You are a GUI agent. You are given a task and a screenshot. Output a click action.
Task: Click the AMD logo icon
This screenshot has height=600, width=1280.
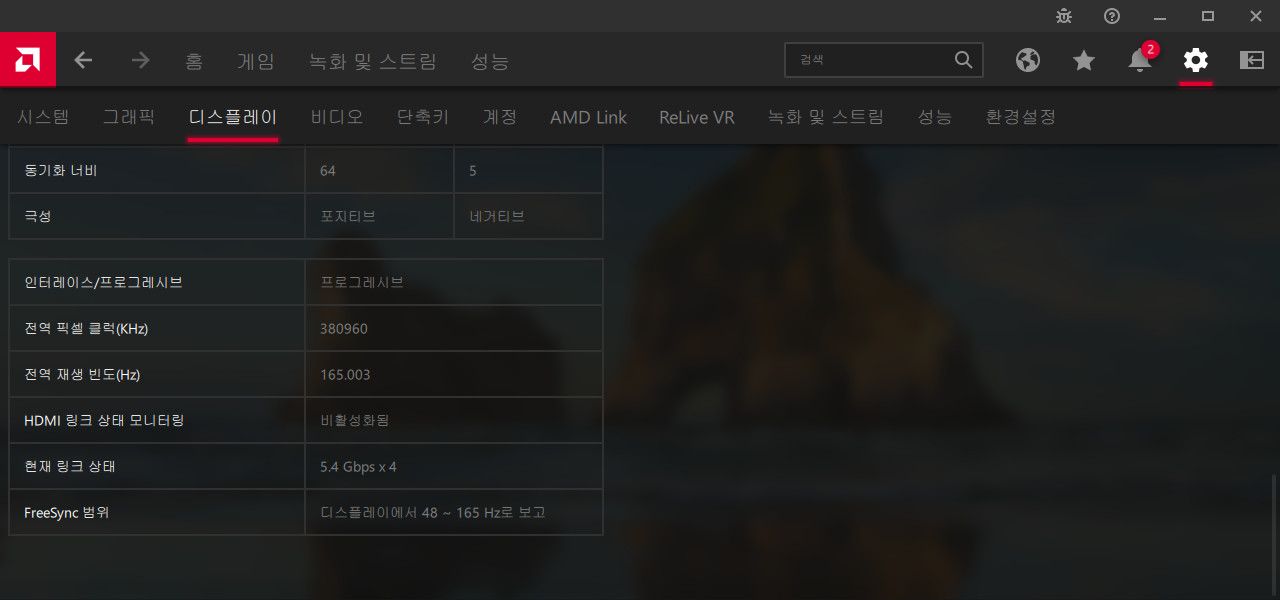pyautogui.click(x=28, y=60)
